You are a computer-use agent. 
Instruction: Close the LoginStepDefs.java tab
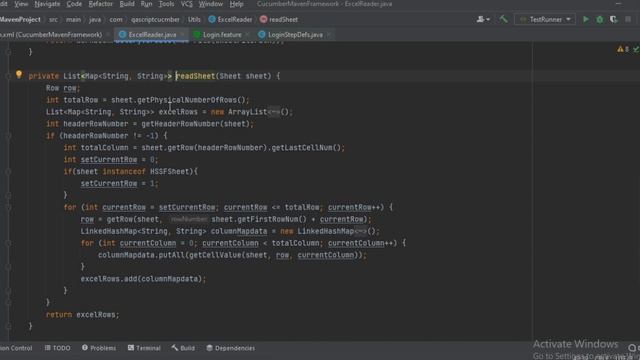coord(329,35)
